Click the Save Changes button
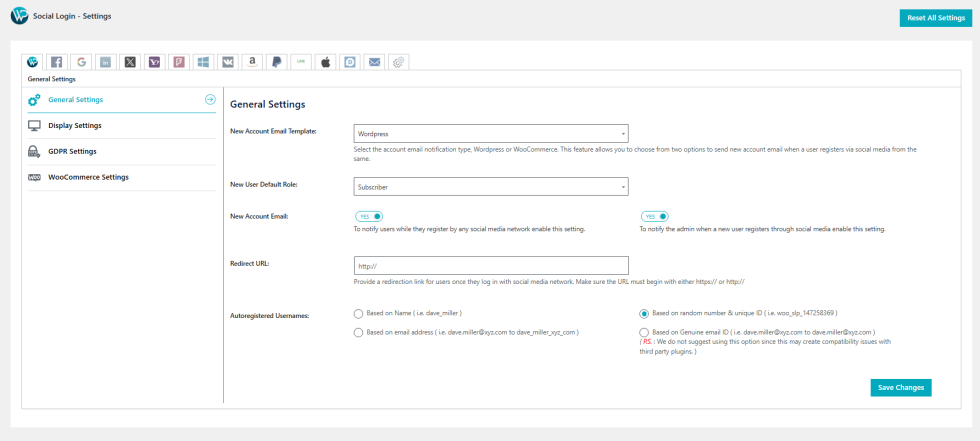This screenshot has width=980, height=441. pyautogui.click(x=900, y=387)
